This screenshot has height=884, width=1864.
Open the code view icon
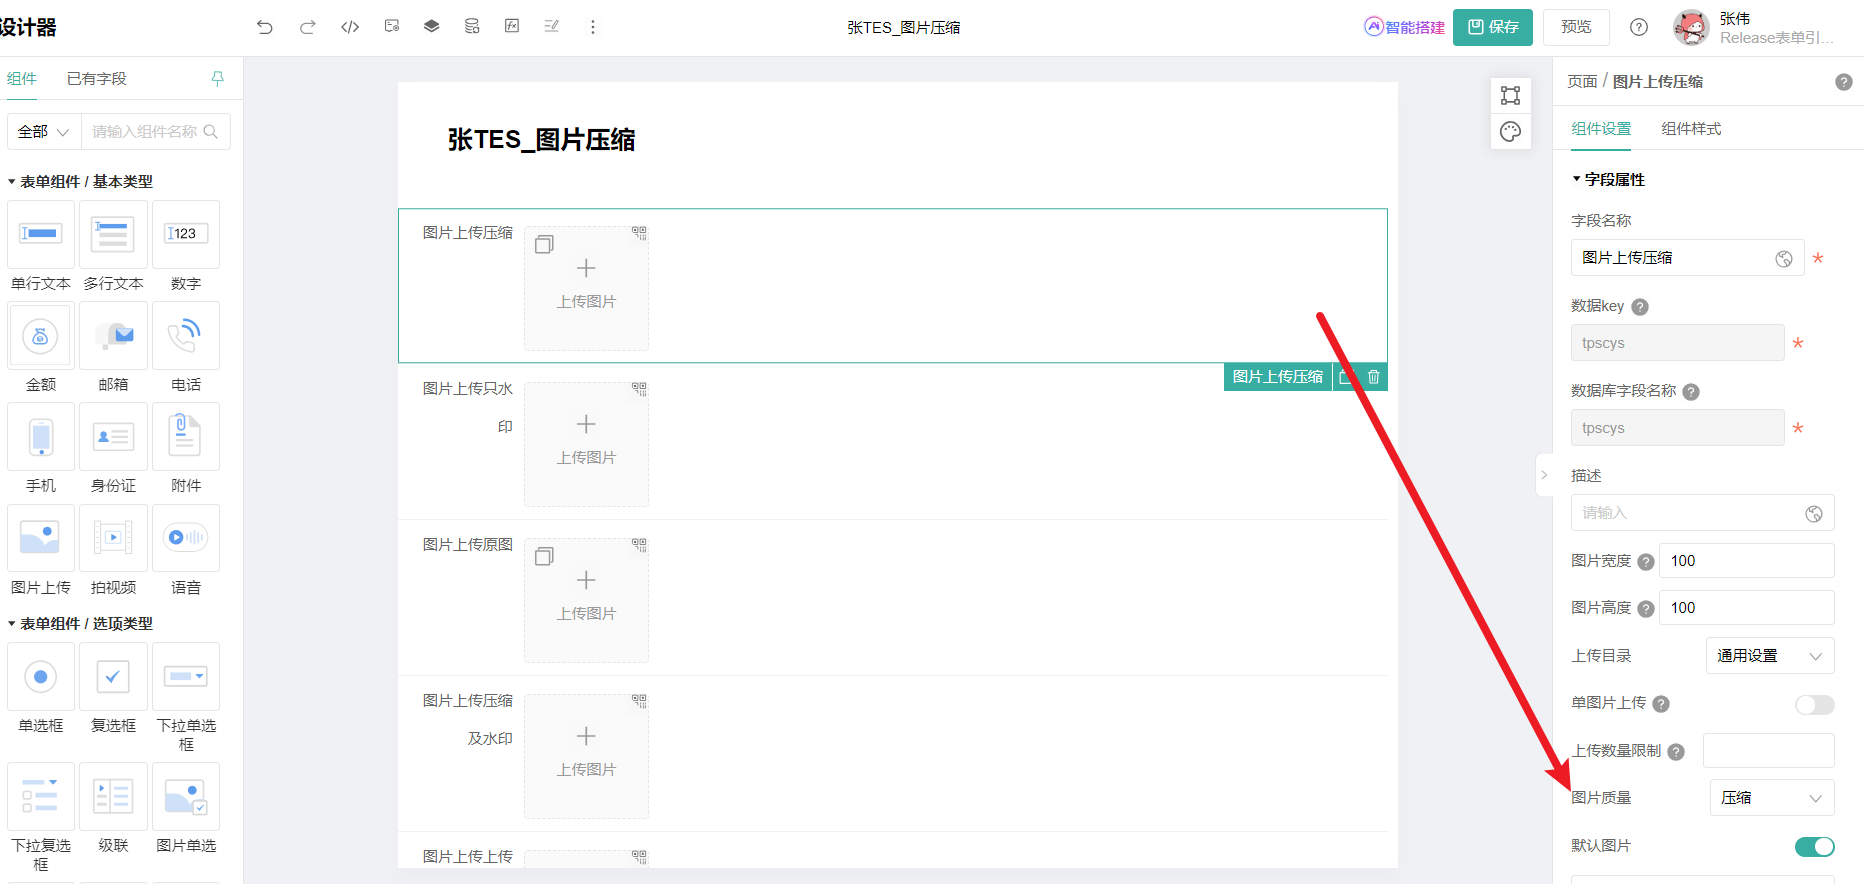point(350,27)
